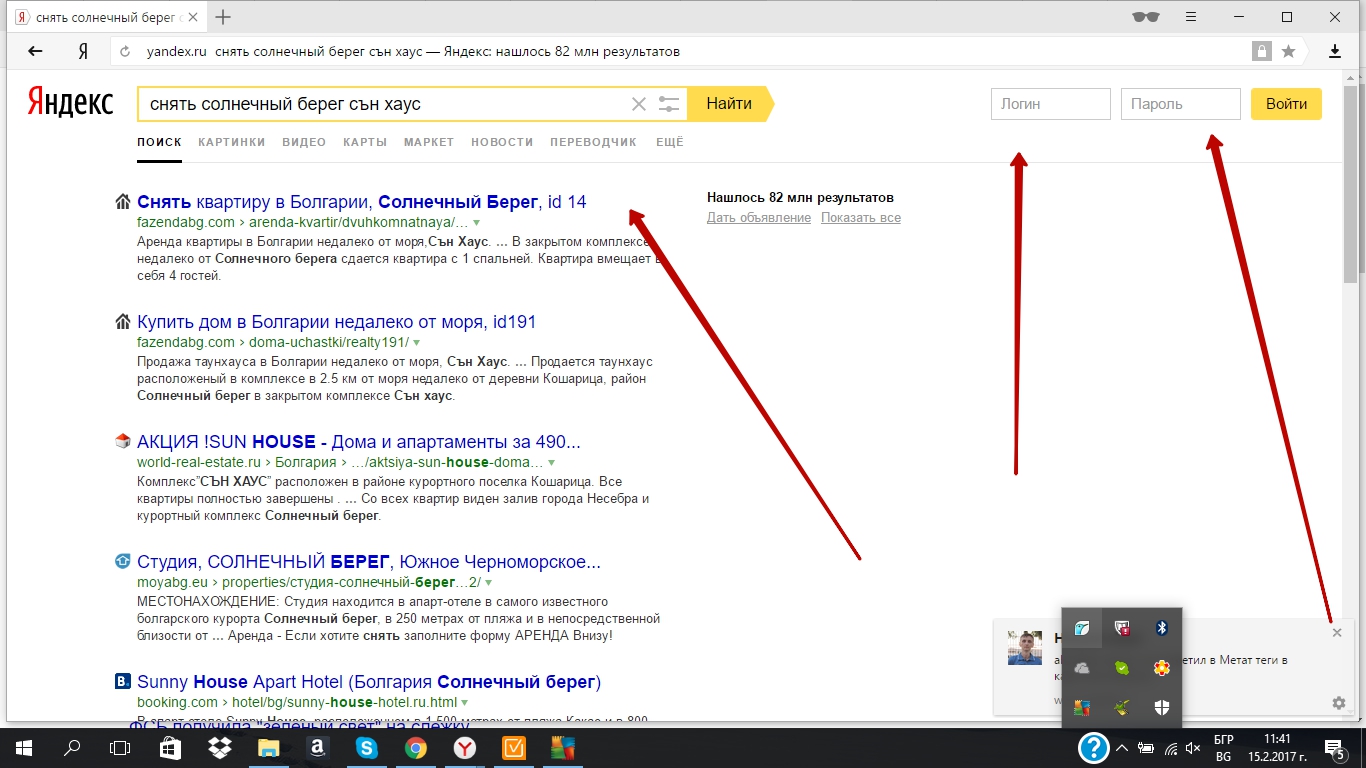
Task: Focus the Пароль password field
Action: pos(1181,104)
